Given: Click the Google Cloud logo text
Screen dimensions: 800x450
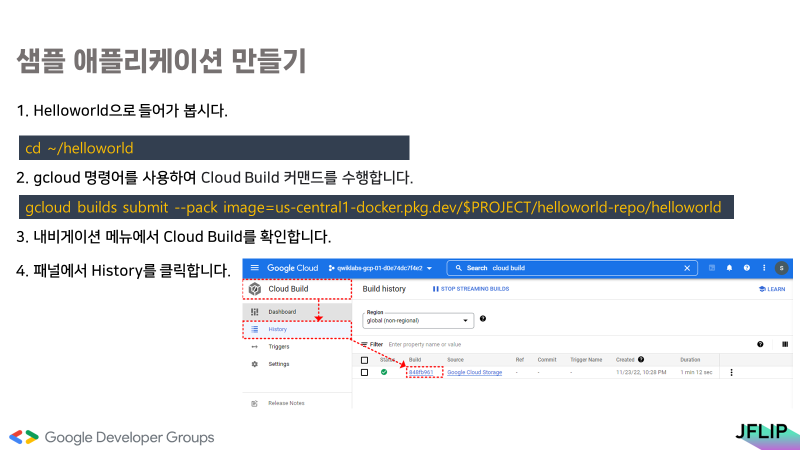Looking at the screenshot, I should (x=292, y=268).
